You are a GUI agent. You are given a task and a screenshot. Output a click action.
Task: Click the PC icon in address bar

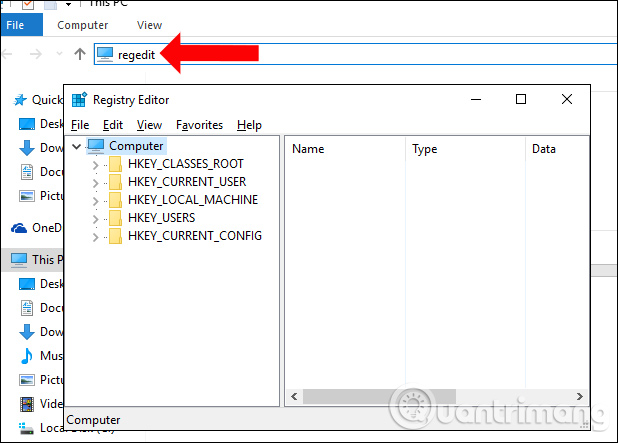click(x=105, y=54)
